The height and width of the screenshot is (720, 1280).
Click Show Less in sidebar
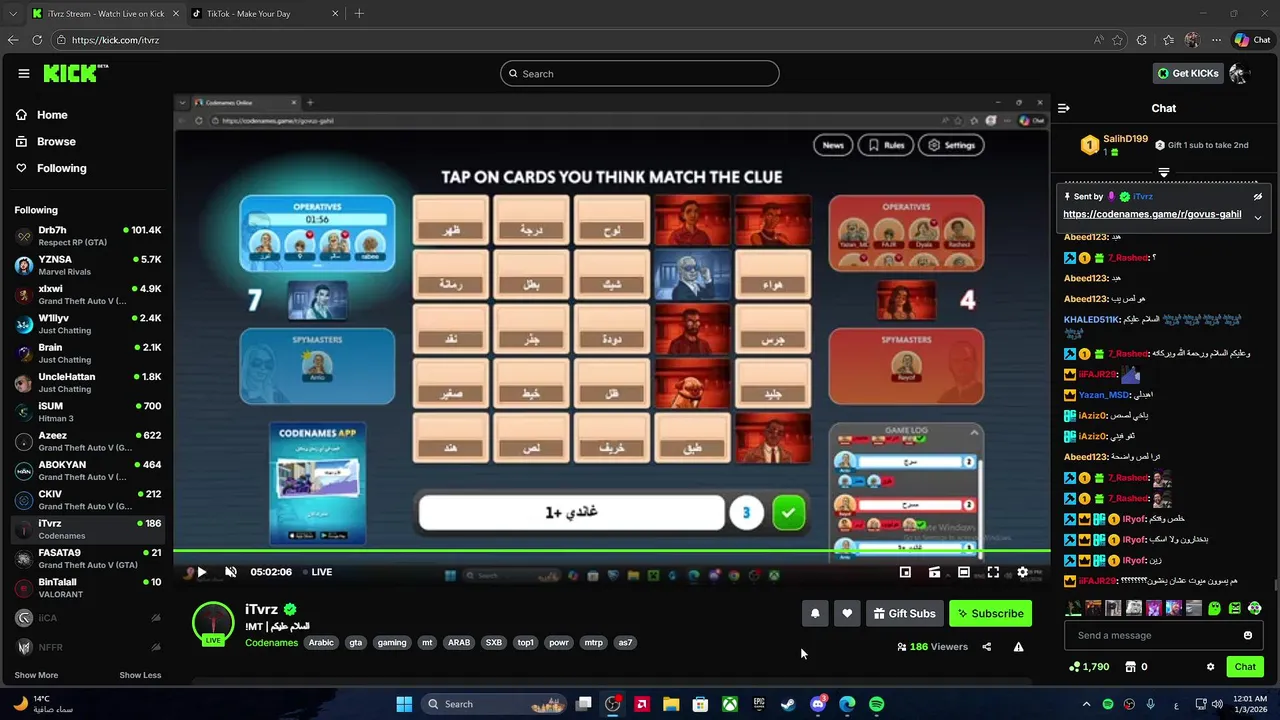click(140, 675)
